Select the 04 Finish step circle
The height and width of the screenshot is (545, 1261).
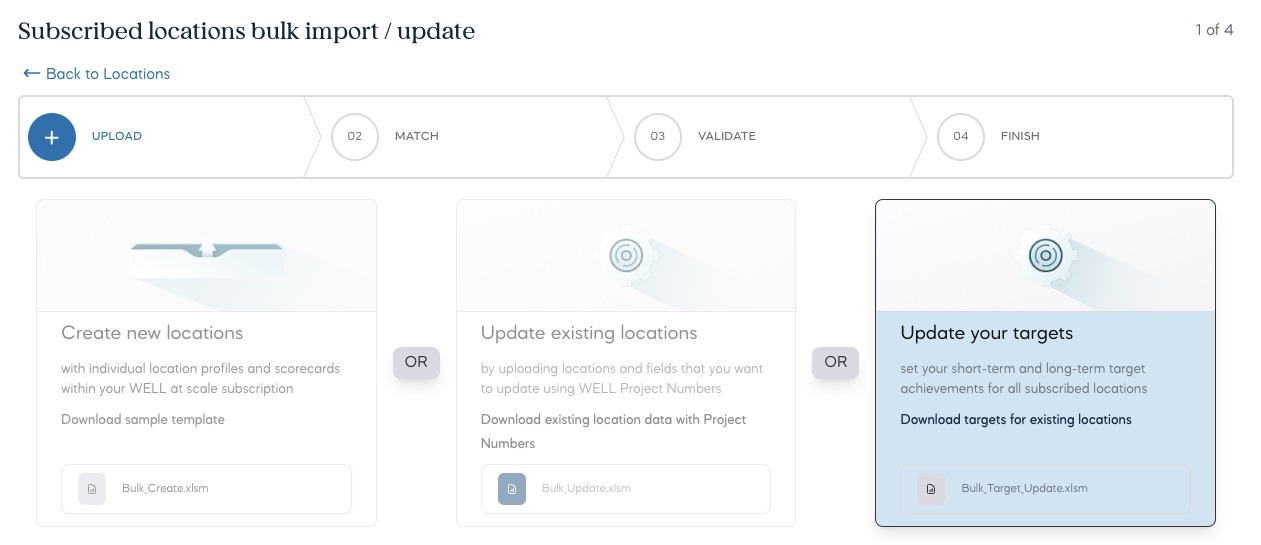[961, 137]
